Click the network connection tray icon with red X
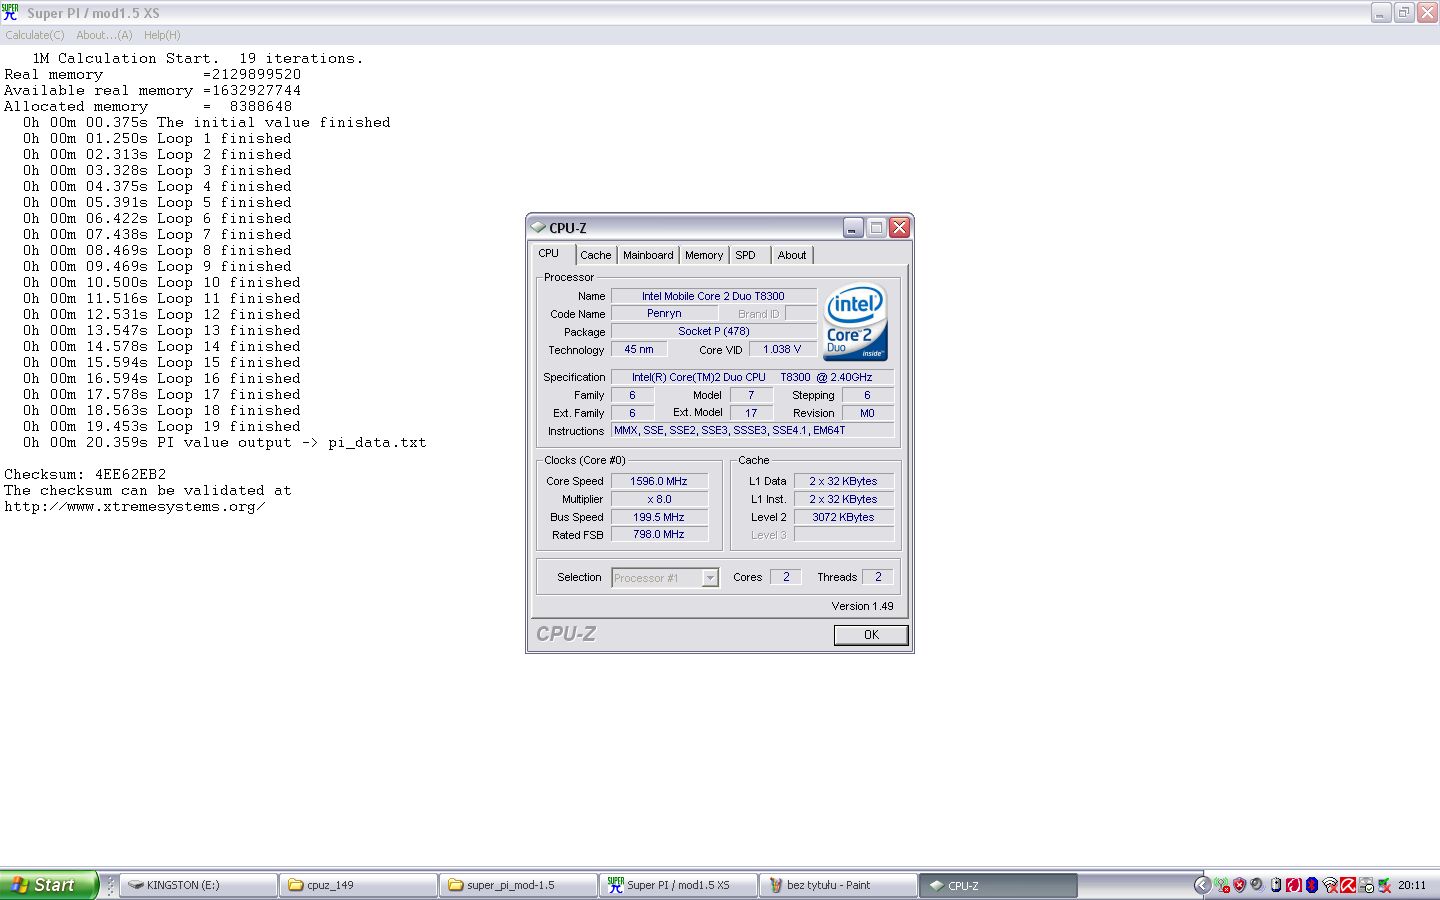1440x900 pixels. point(1222,885)
